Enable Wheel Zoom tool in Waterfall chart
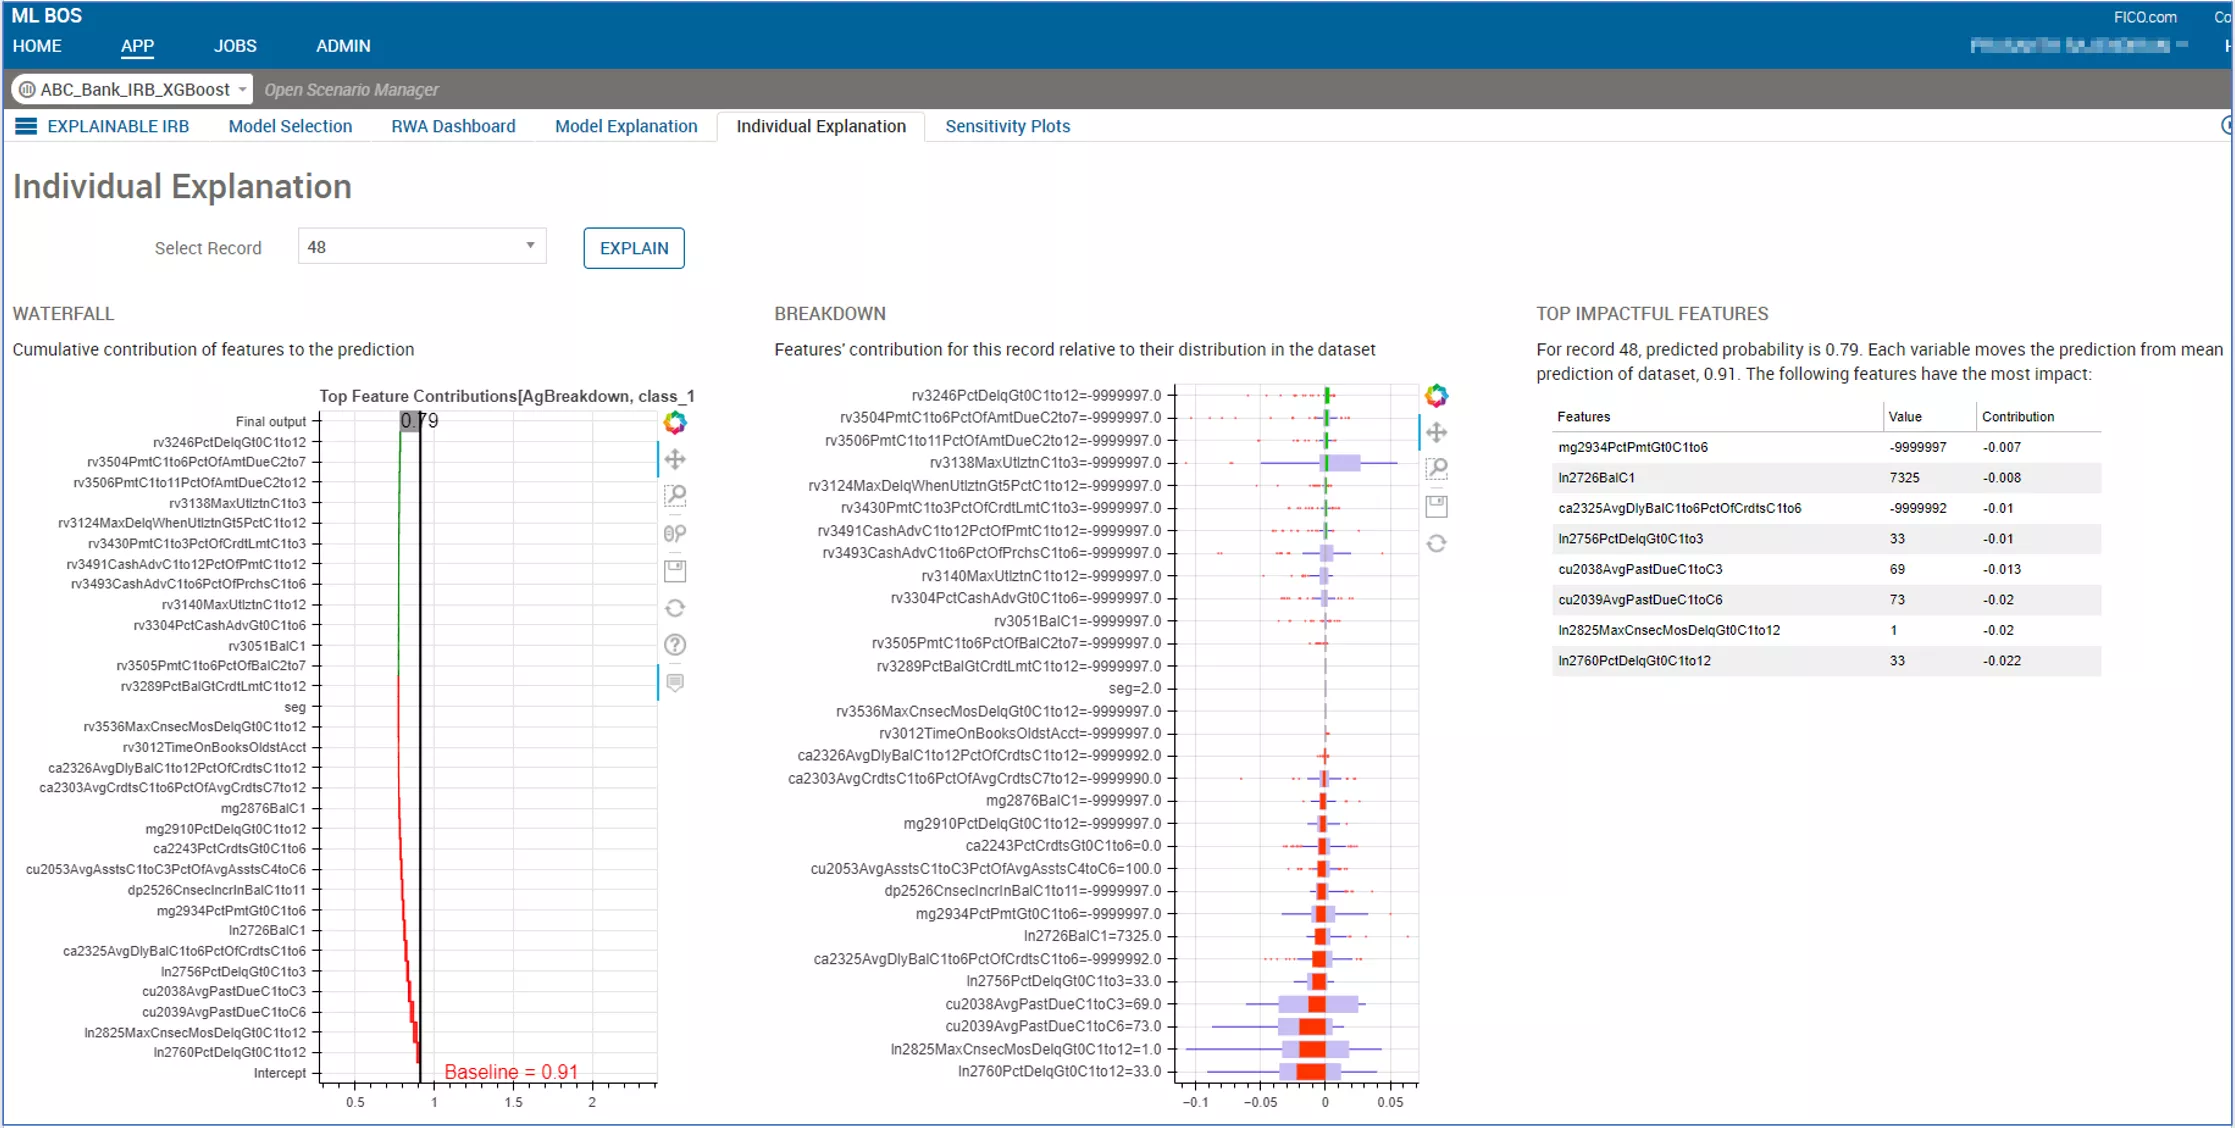This screenshot has width=2235, height=1128. pyautogui.click(x=675, y=534)
